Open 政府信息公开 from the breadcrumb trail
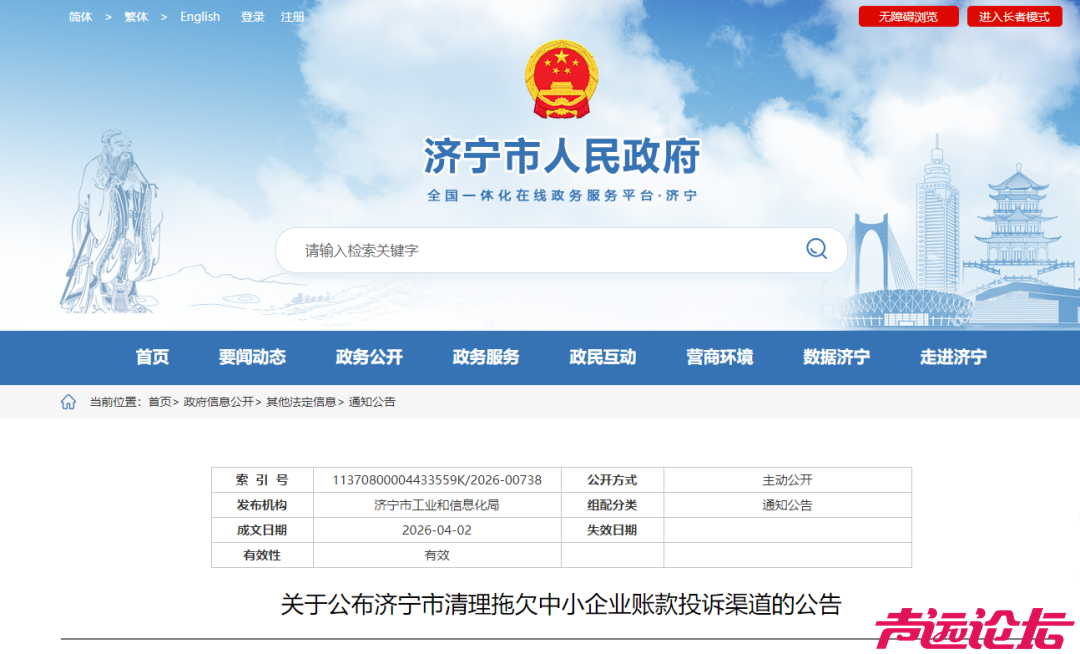 [x=221, y=402]
